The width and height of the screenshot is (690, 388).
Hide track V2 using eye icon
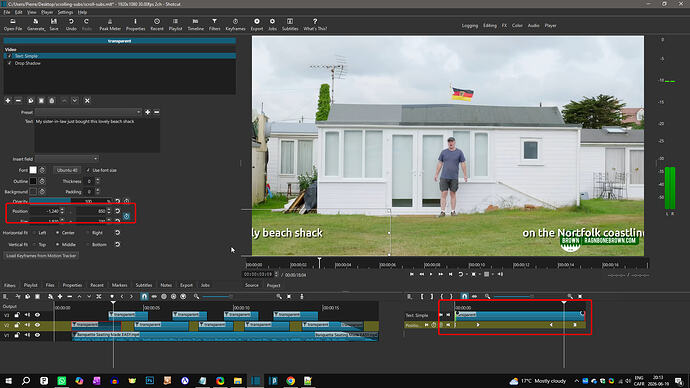pos(37,325)
